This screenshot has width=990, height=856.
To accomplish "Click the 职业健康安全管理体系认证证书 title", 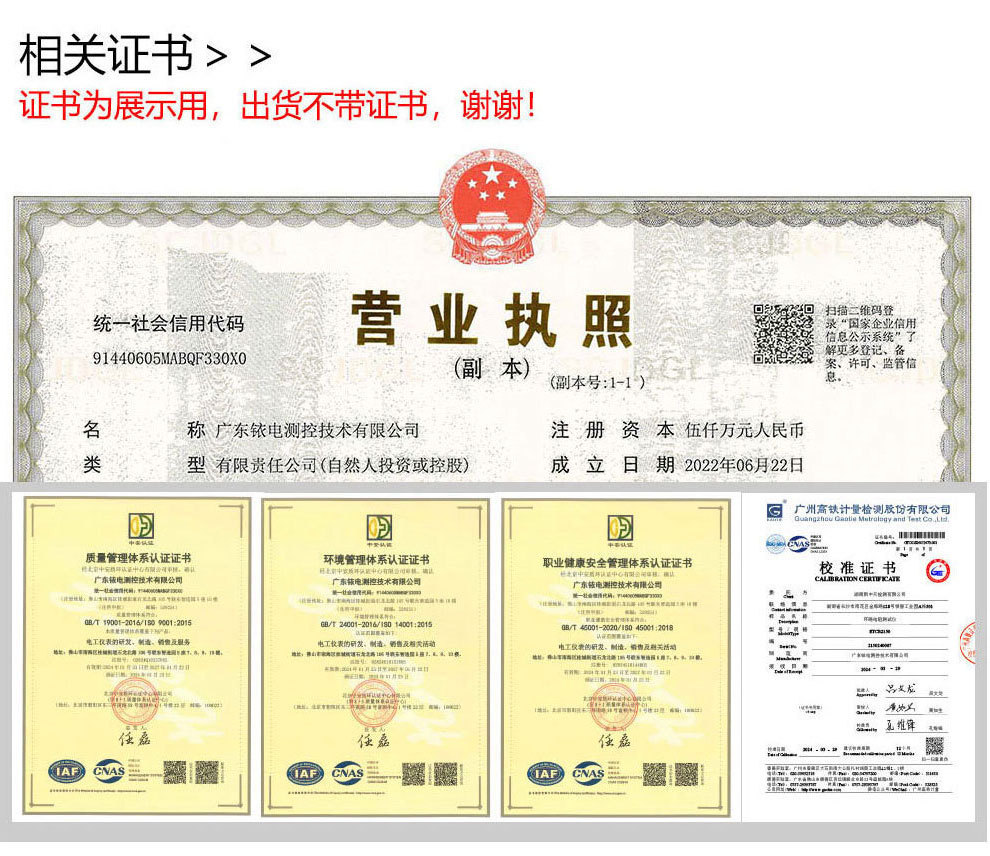I will click(617, 562).
